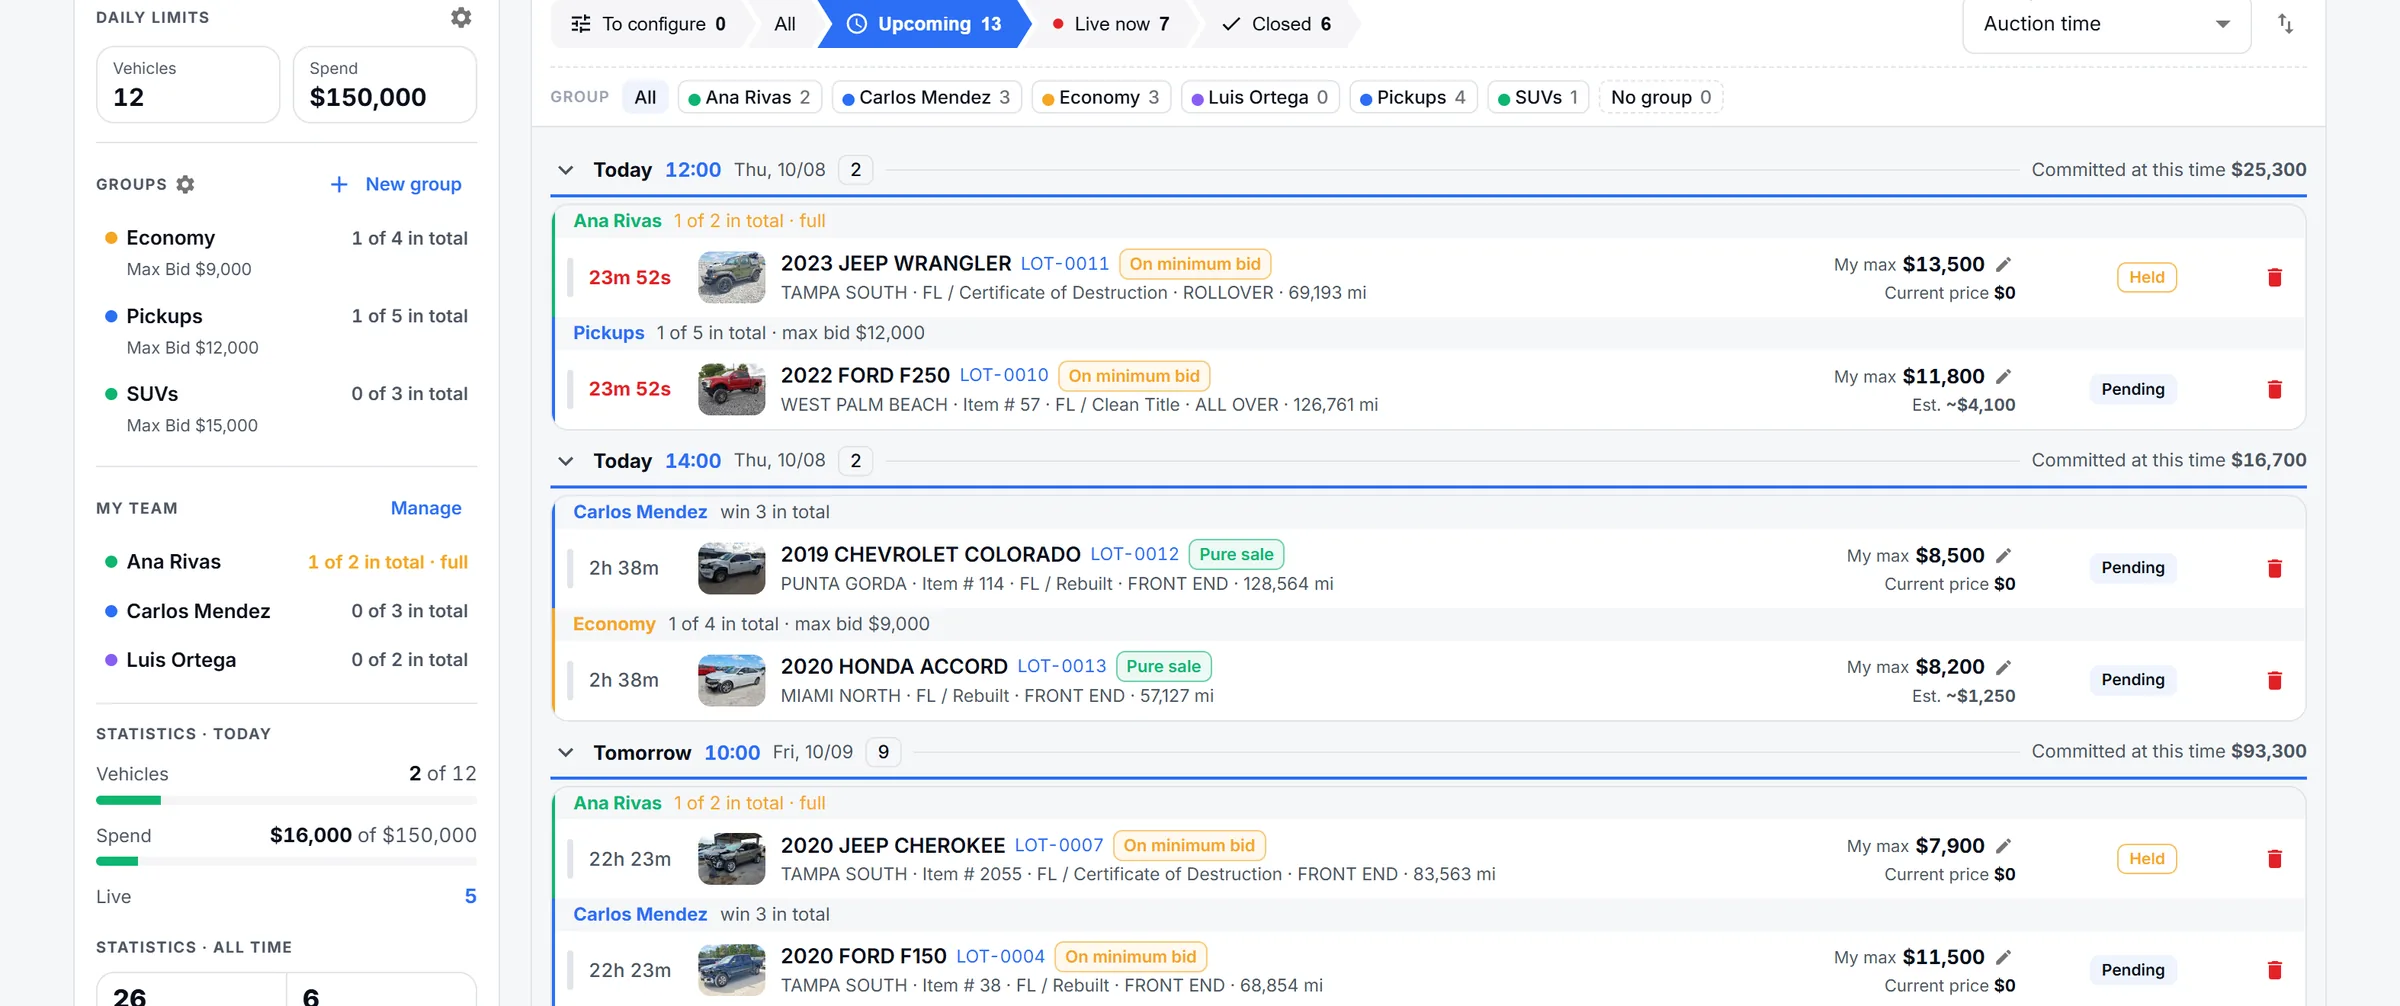Click Pending status on Ford F250
The image size is (2400, 1006).
tap(2132, 389)
